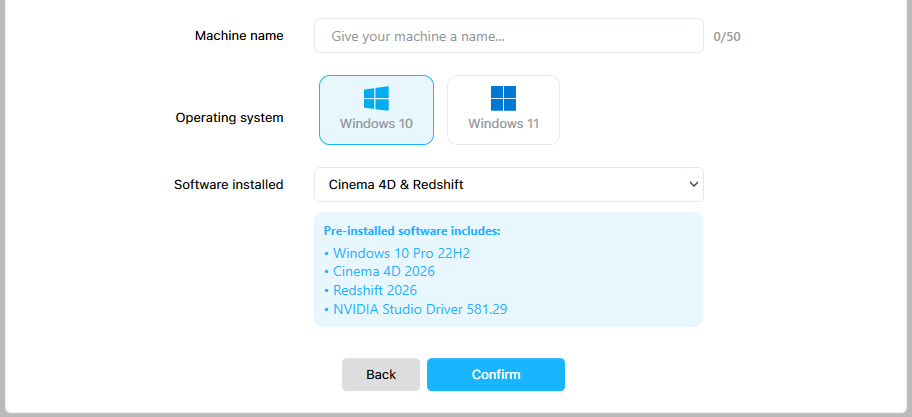The width and height of the screenshot is (912, 417).
Task: Click the Windows 10 logo icon
Action: pyautogui.click(x=376, y=98)
